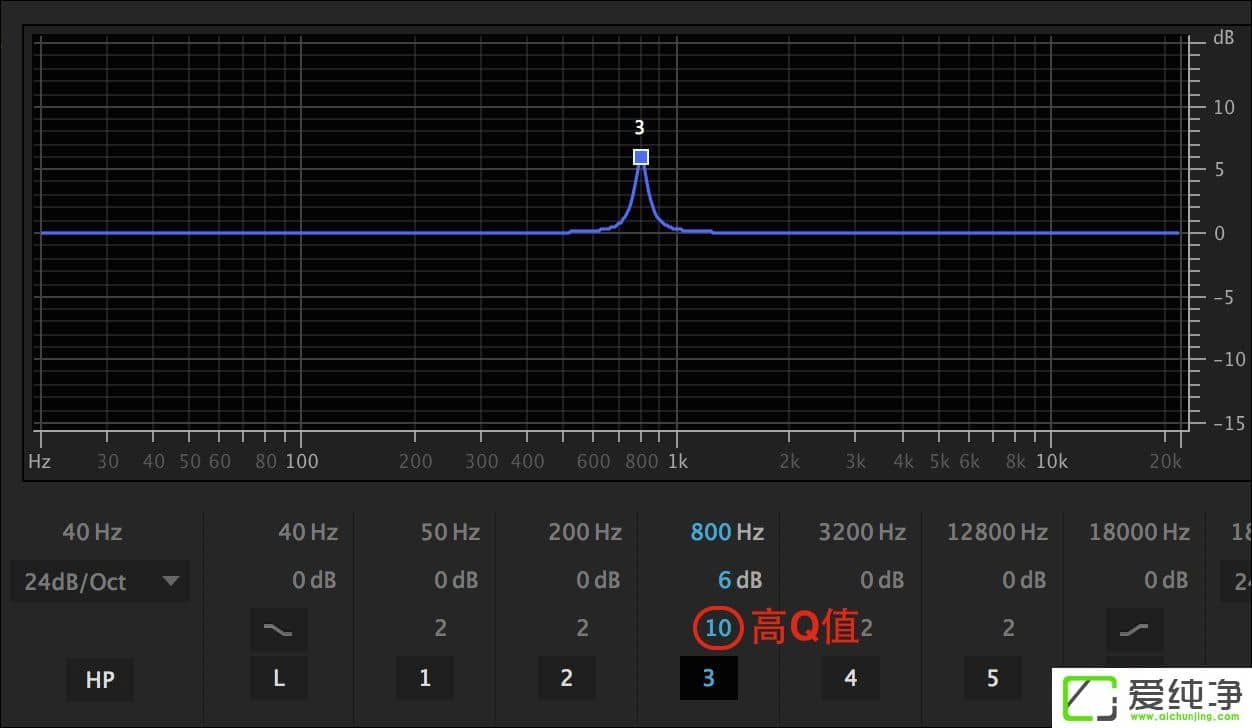
Task: Open the 24dB/Oct slope dropdown
Action: coord(100,581)
